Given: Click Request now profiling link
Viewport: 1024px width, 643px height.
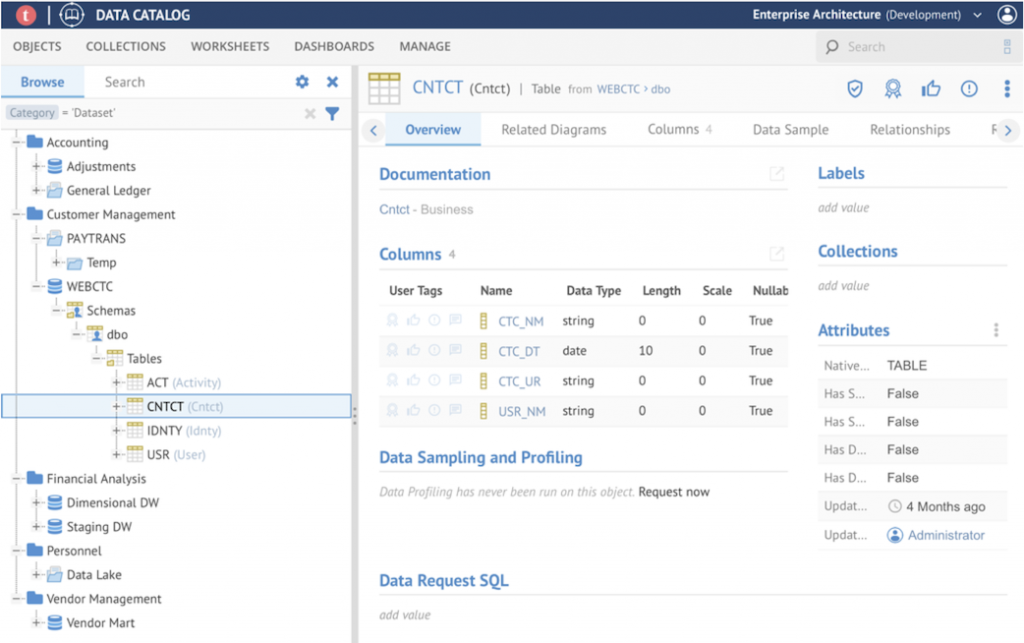Looking at the screenshot, I should pos(674,492).
